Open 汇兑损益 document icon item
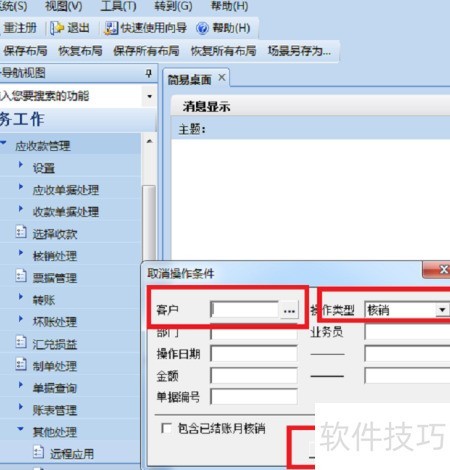This screenshot has width=450, height=470. (21, 342)
